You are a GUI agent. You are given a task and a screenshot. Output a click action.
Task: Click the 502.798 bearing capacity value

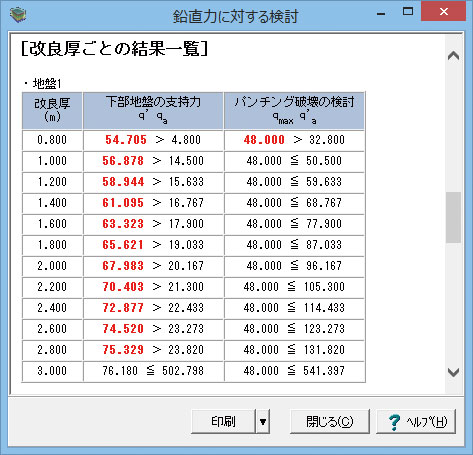pyautogui.click(x=183, y=371)
